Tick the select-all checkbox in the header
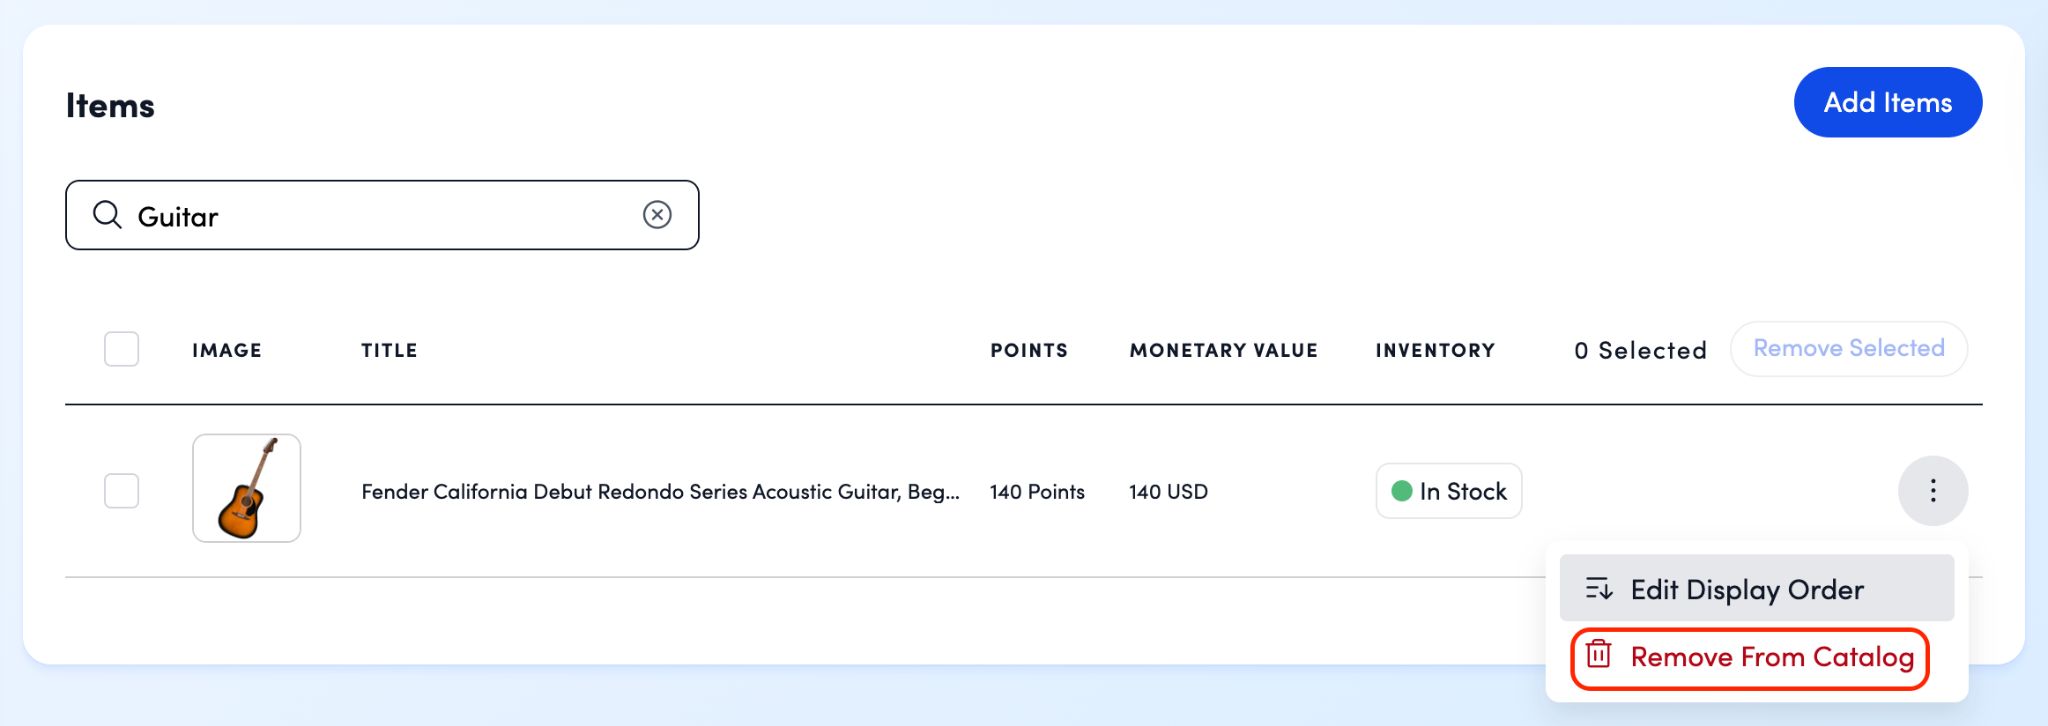The image size is (2048, 726). (122, 349)
